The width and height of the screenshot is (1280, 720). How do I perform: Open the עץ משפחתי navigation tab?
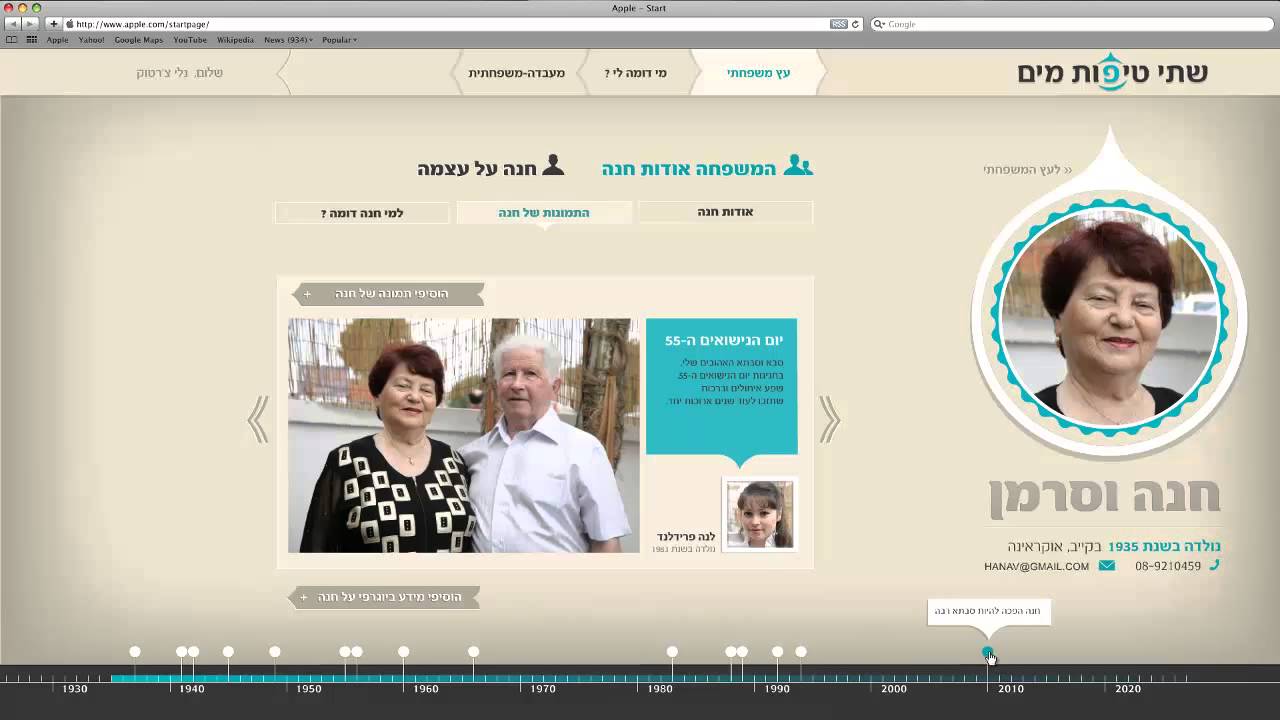tap(758, 73)
